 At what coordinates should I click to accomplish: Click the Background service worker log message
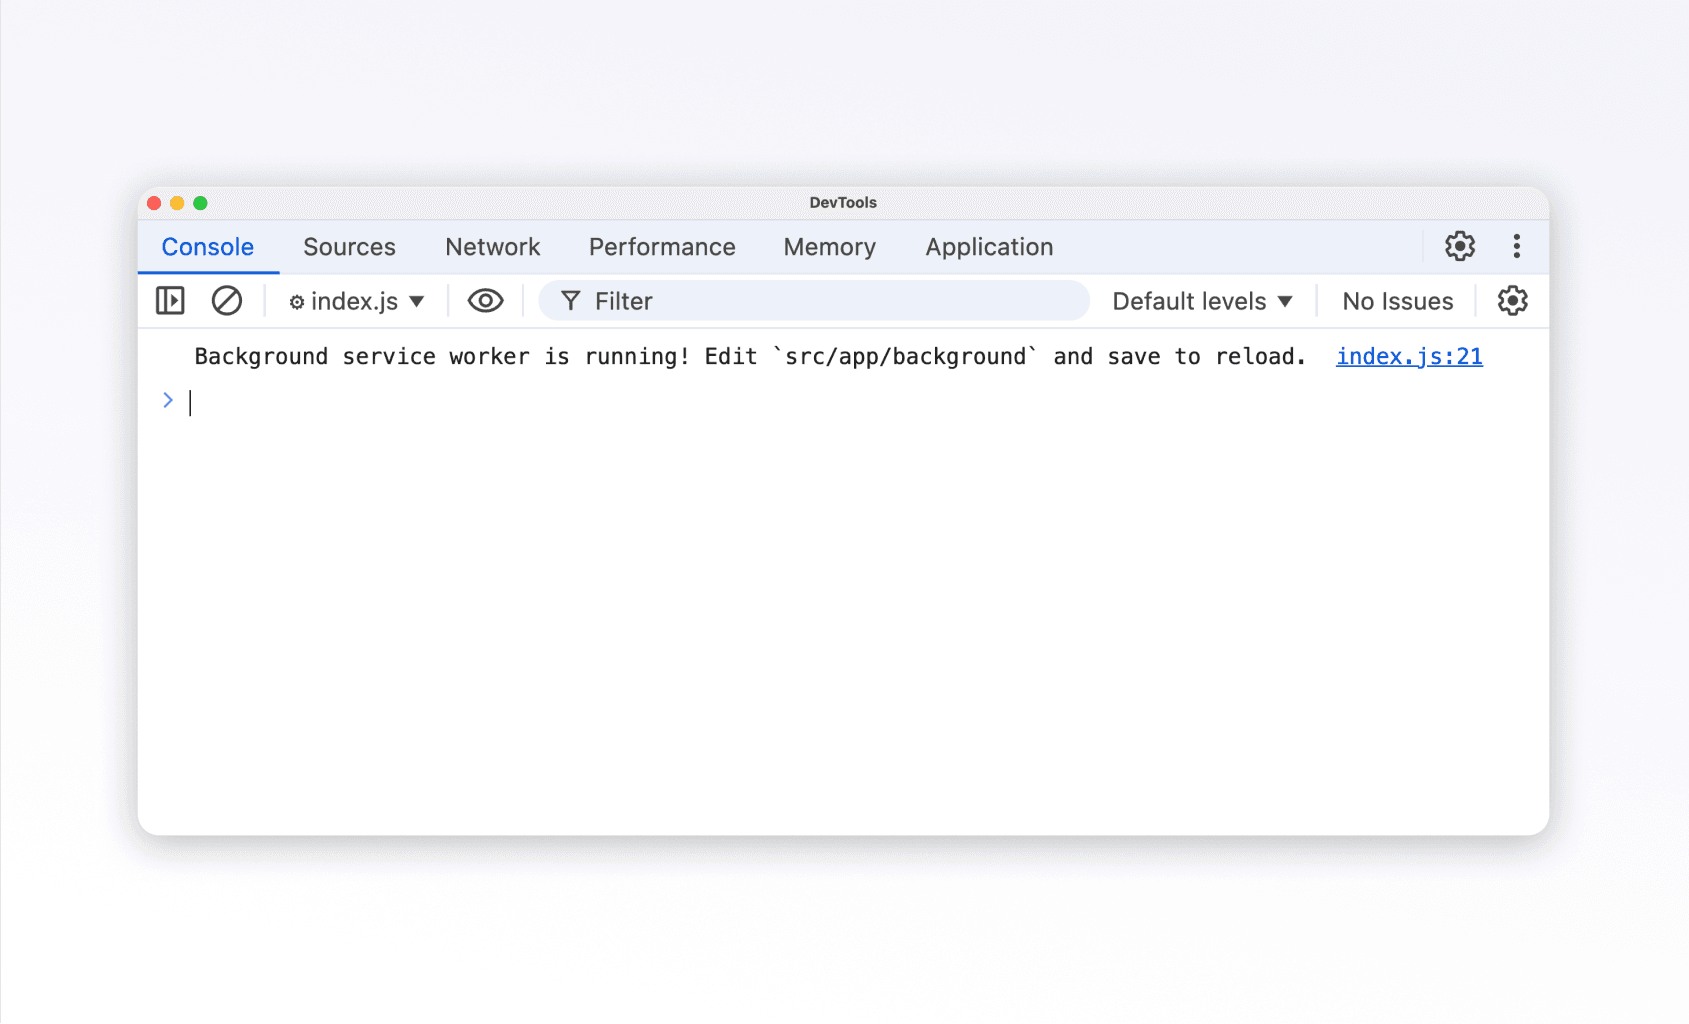(750, 357)
